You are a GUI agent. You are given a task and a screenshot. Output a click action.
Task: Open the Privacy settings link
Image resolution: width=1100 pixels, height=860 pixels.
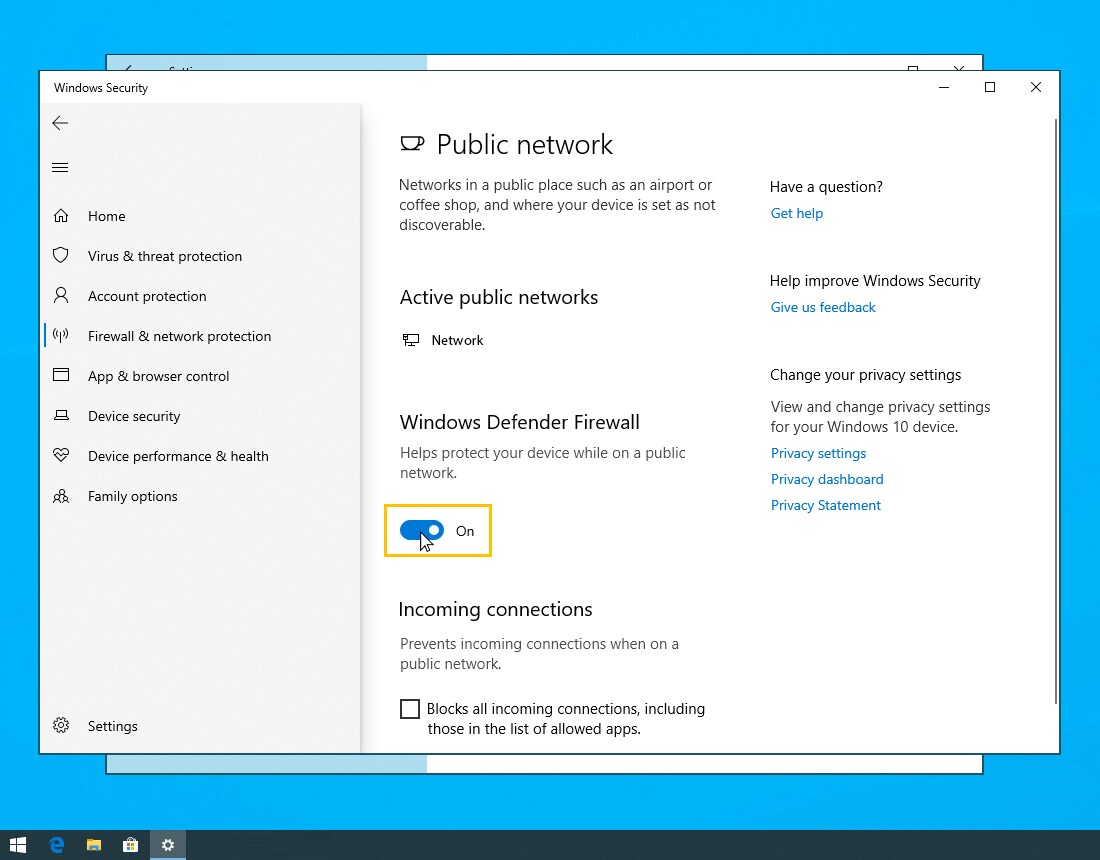(818, 453)
